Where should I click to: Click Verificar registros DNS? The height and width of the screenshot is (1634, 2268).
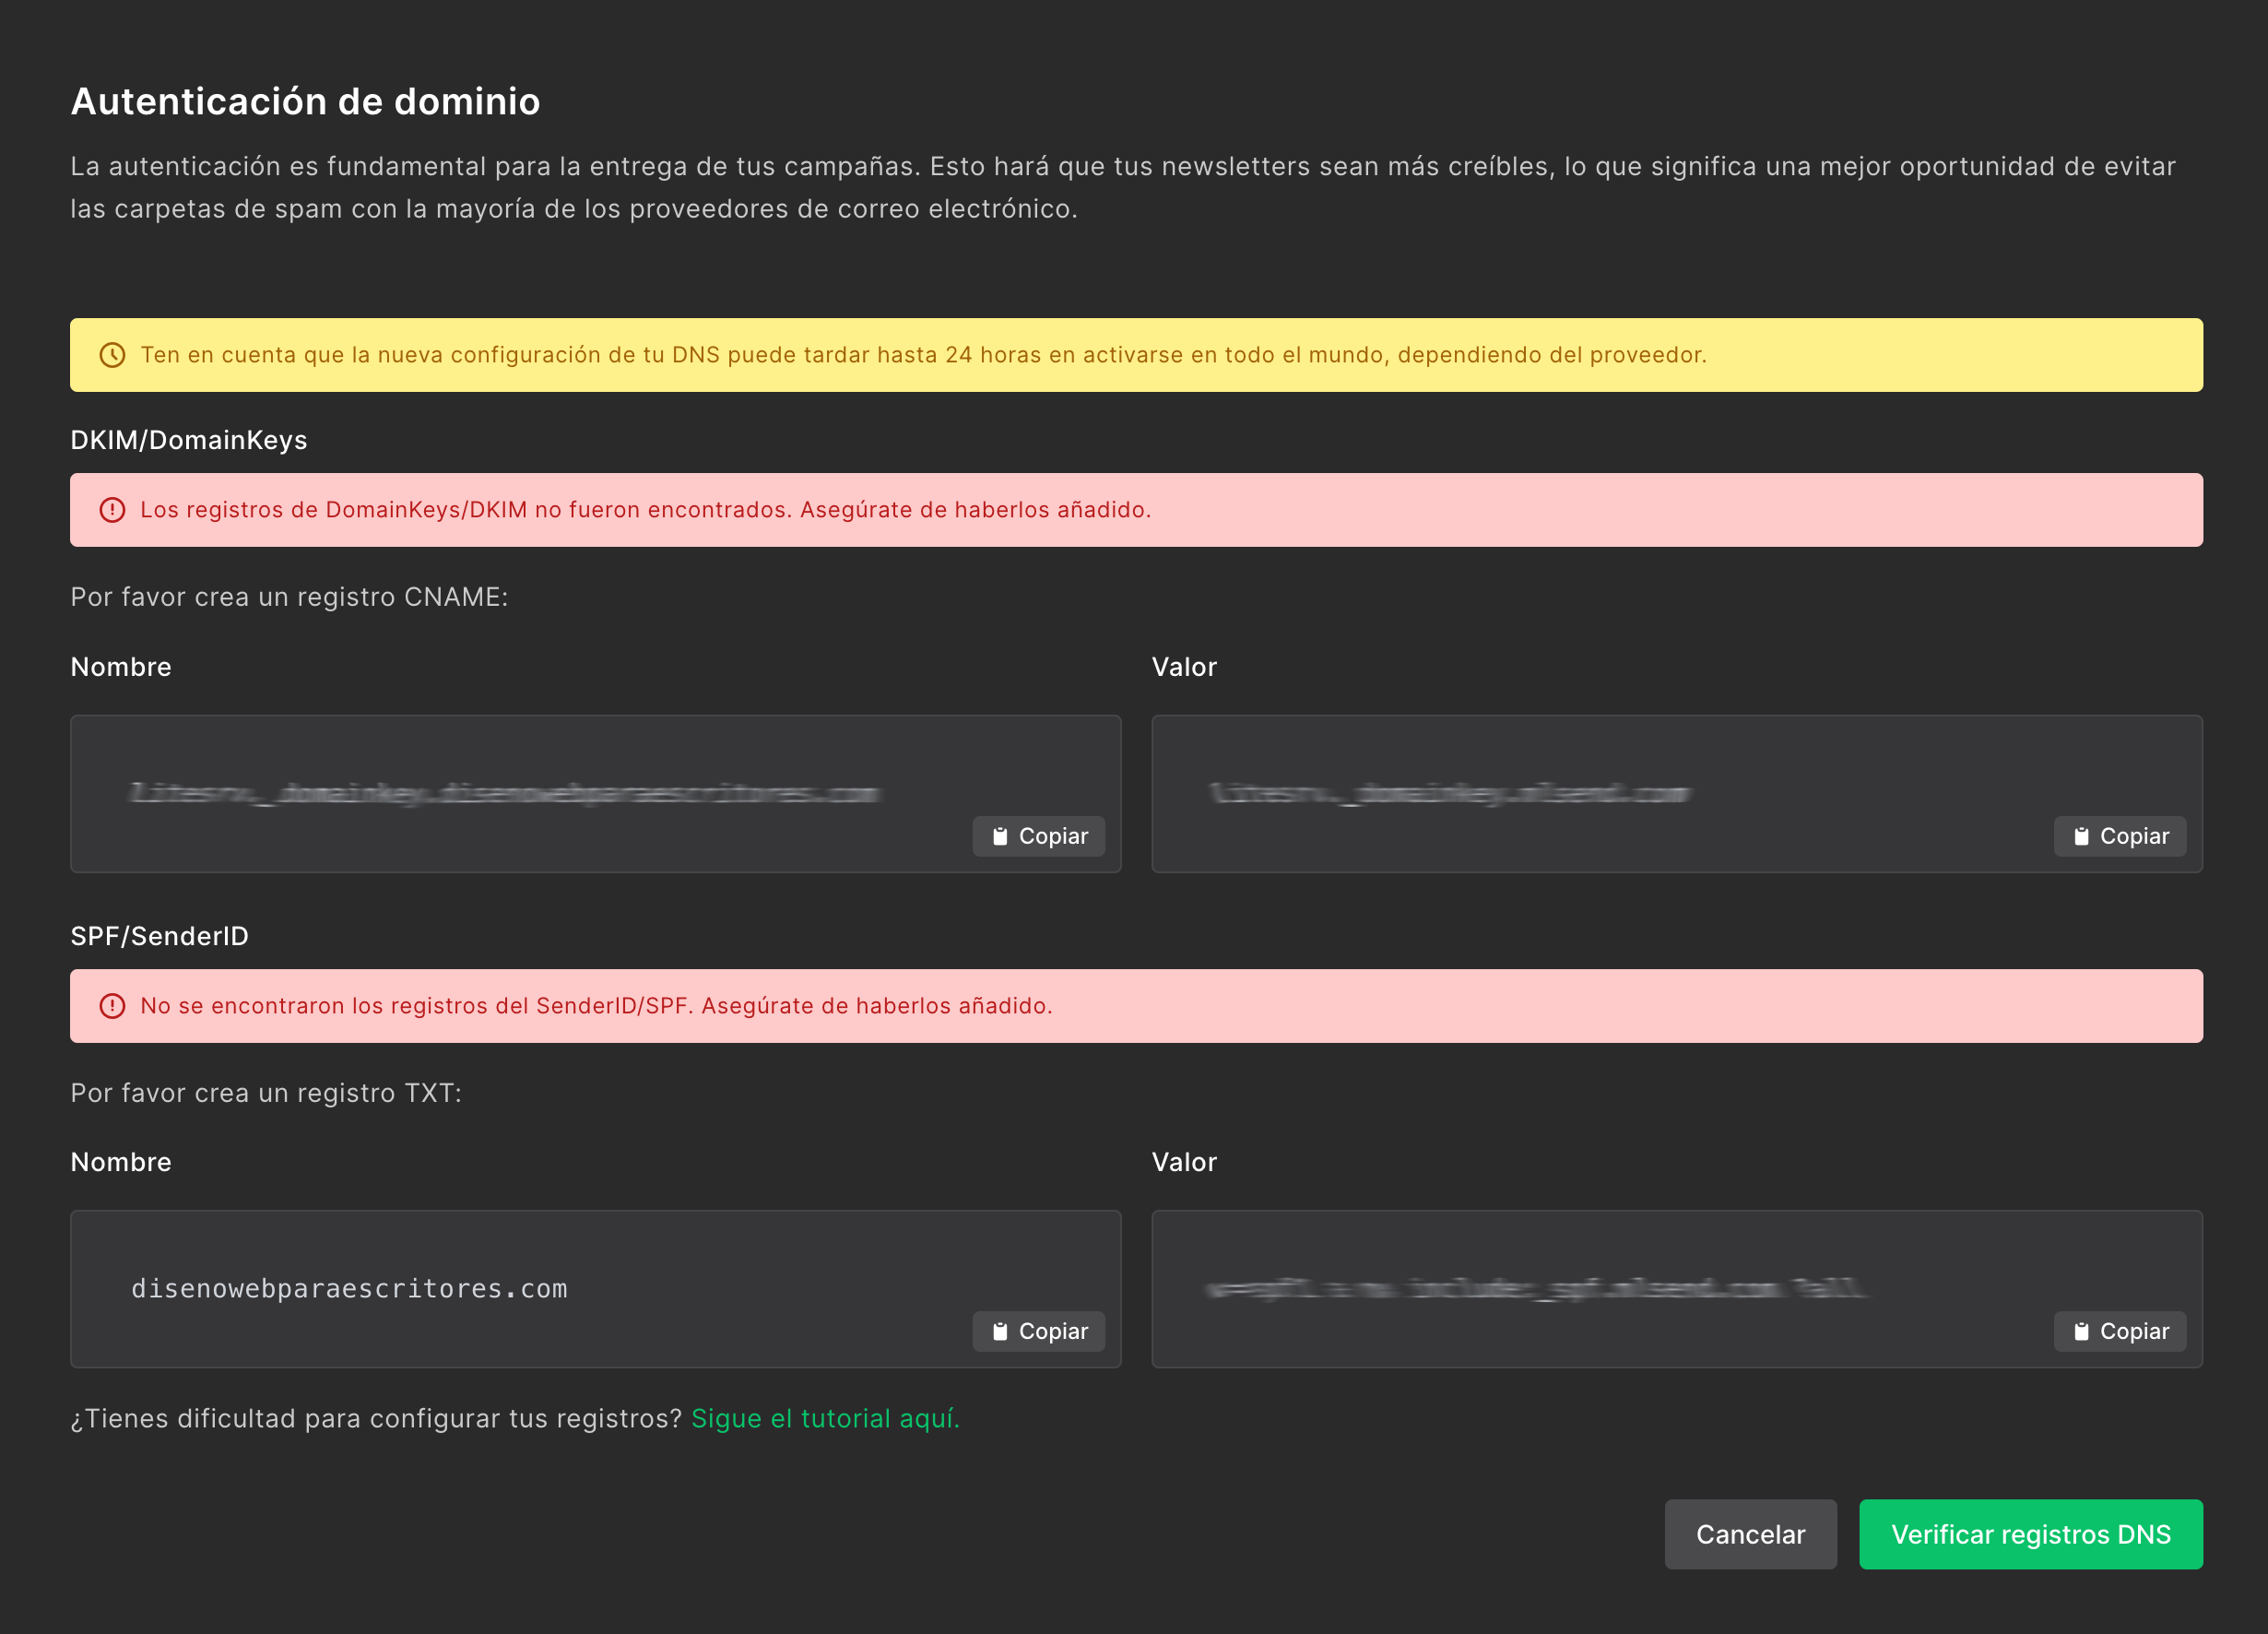pyautogui.click(x=2030, y=1534)
